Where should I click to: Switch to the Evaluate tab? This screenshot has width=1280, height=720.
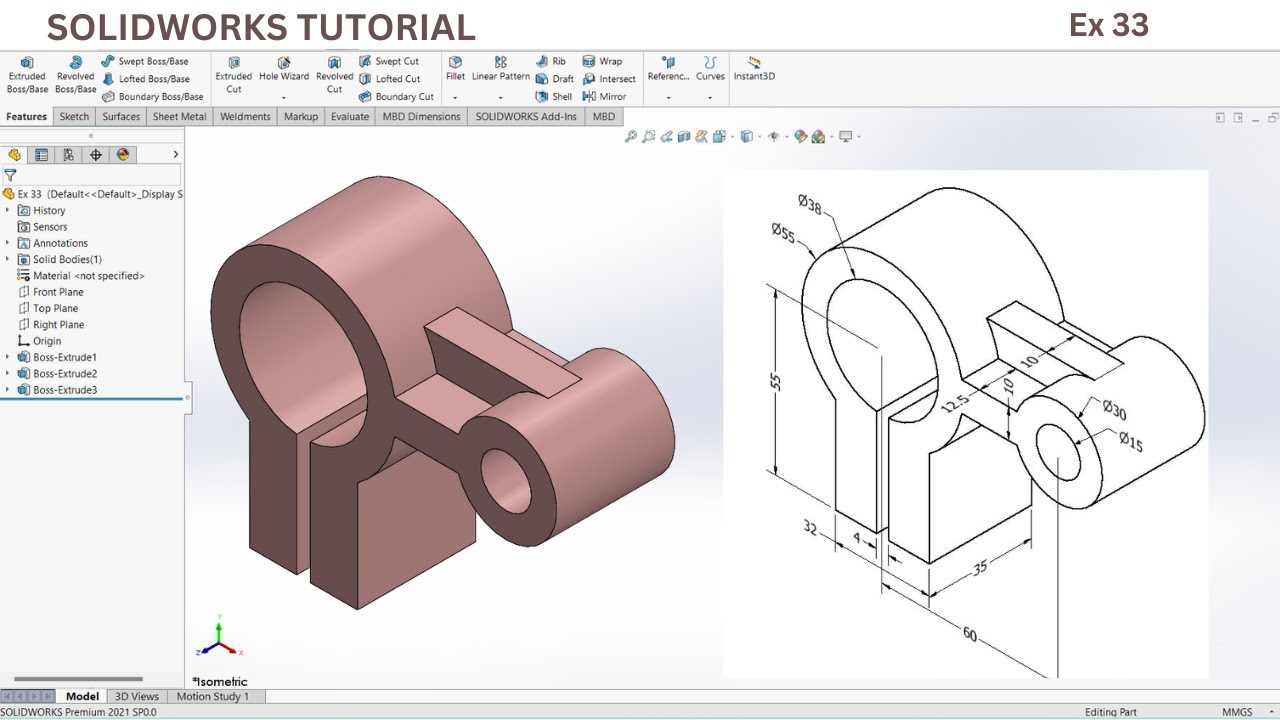point(350,117)
